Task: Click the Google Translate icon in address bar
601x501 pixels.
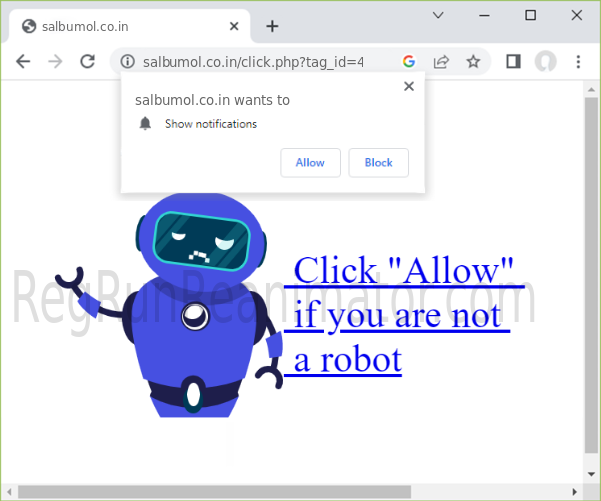Action: tap(409, 62)
